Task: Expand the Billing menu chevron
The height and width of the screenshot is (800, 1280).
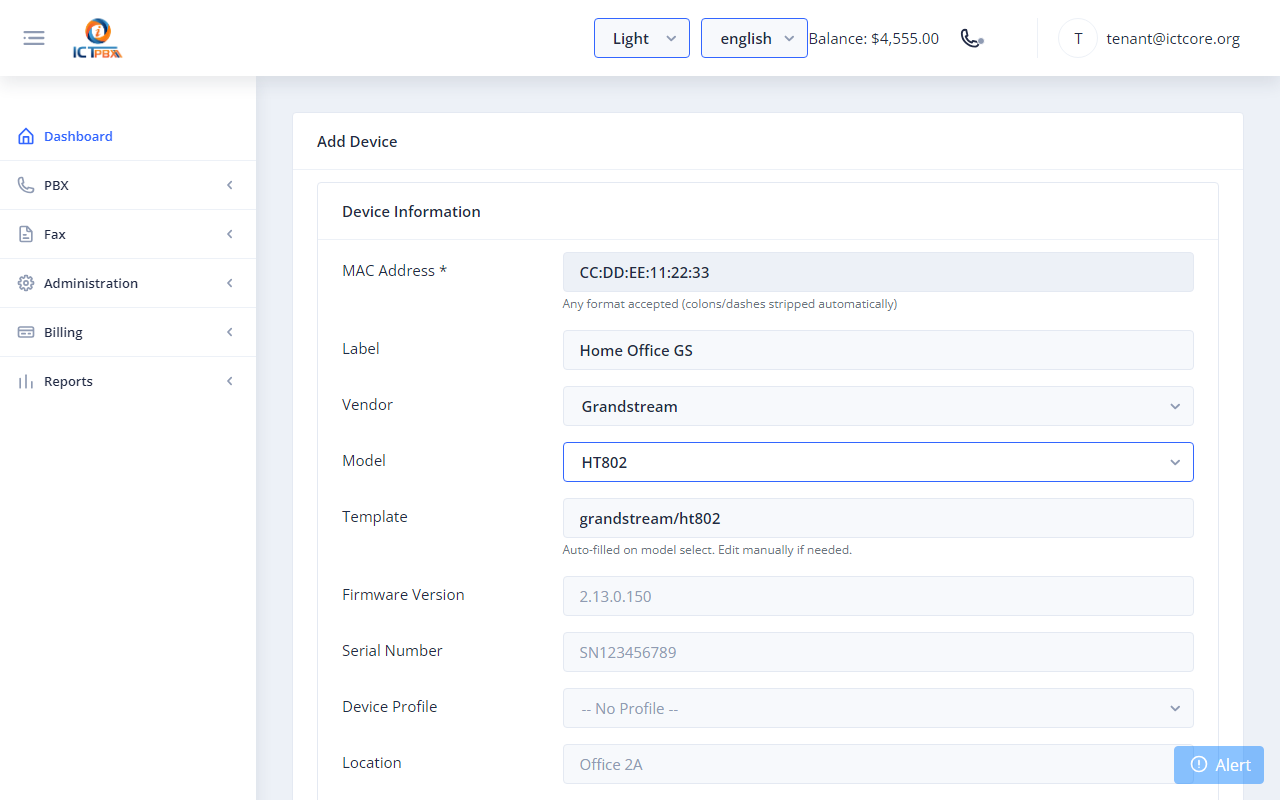Action: tap(230, 332)
